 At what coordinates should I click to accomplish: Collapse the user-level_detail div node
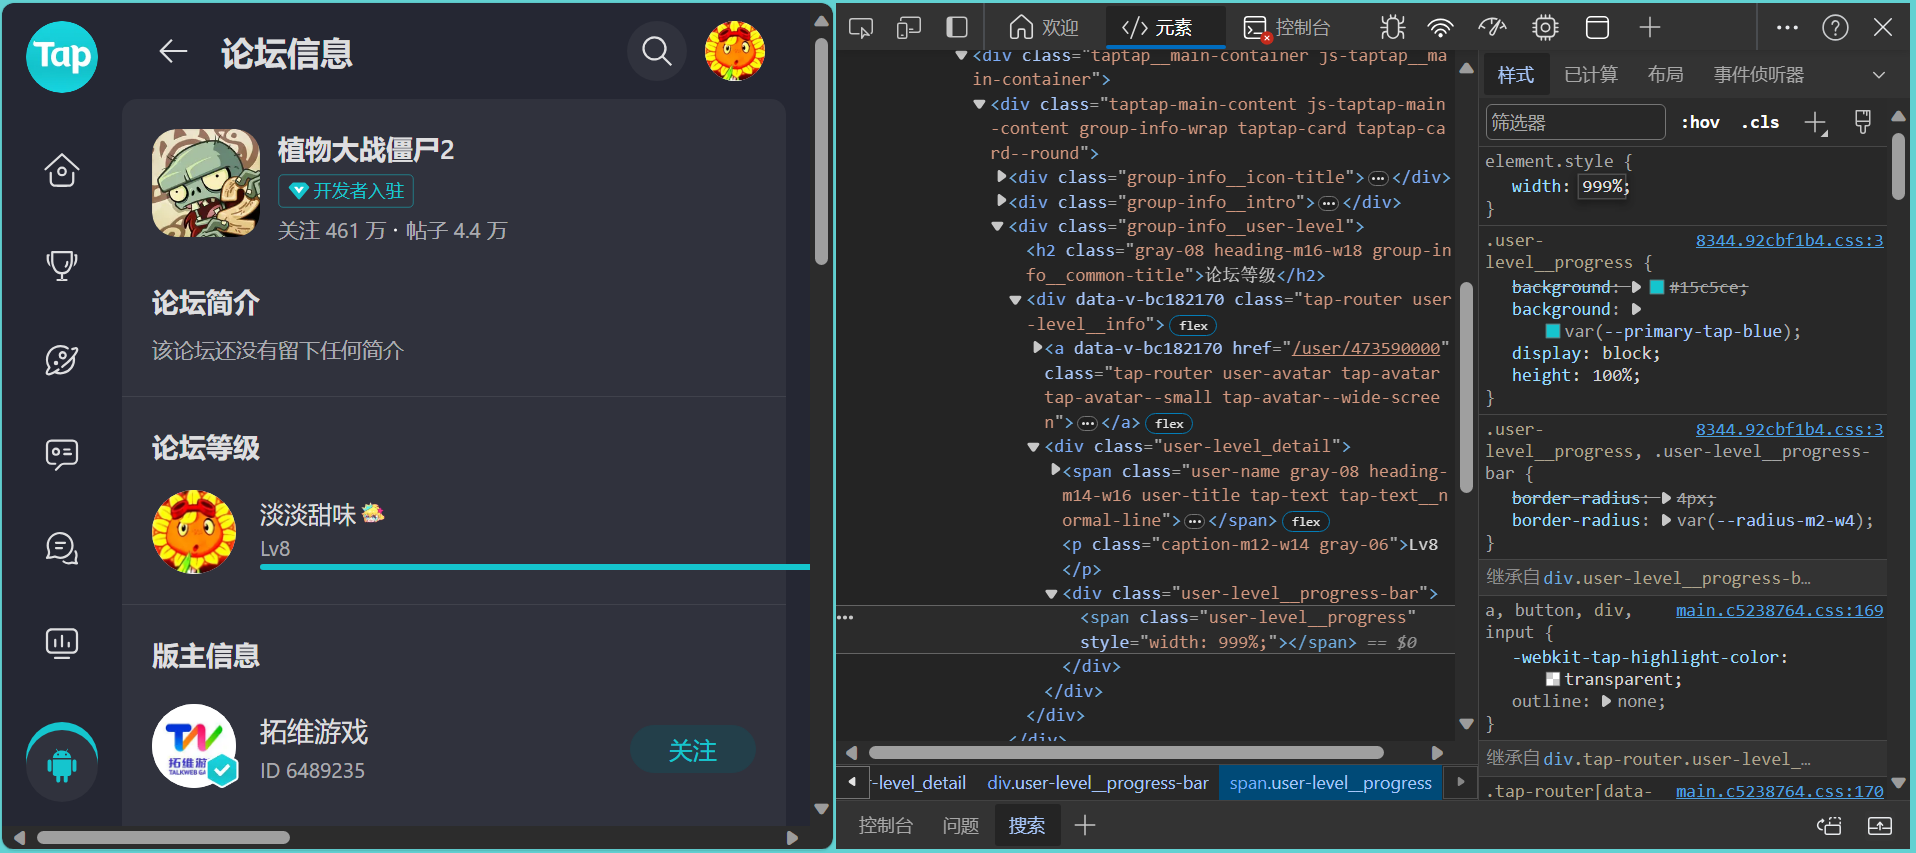click(1034, 447)
